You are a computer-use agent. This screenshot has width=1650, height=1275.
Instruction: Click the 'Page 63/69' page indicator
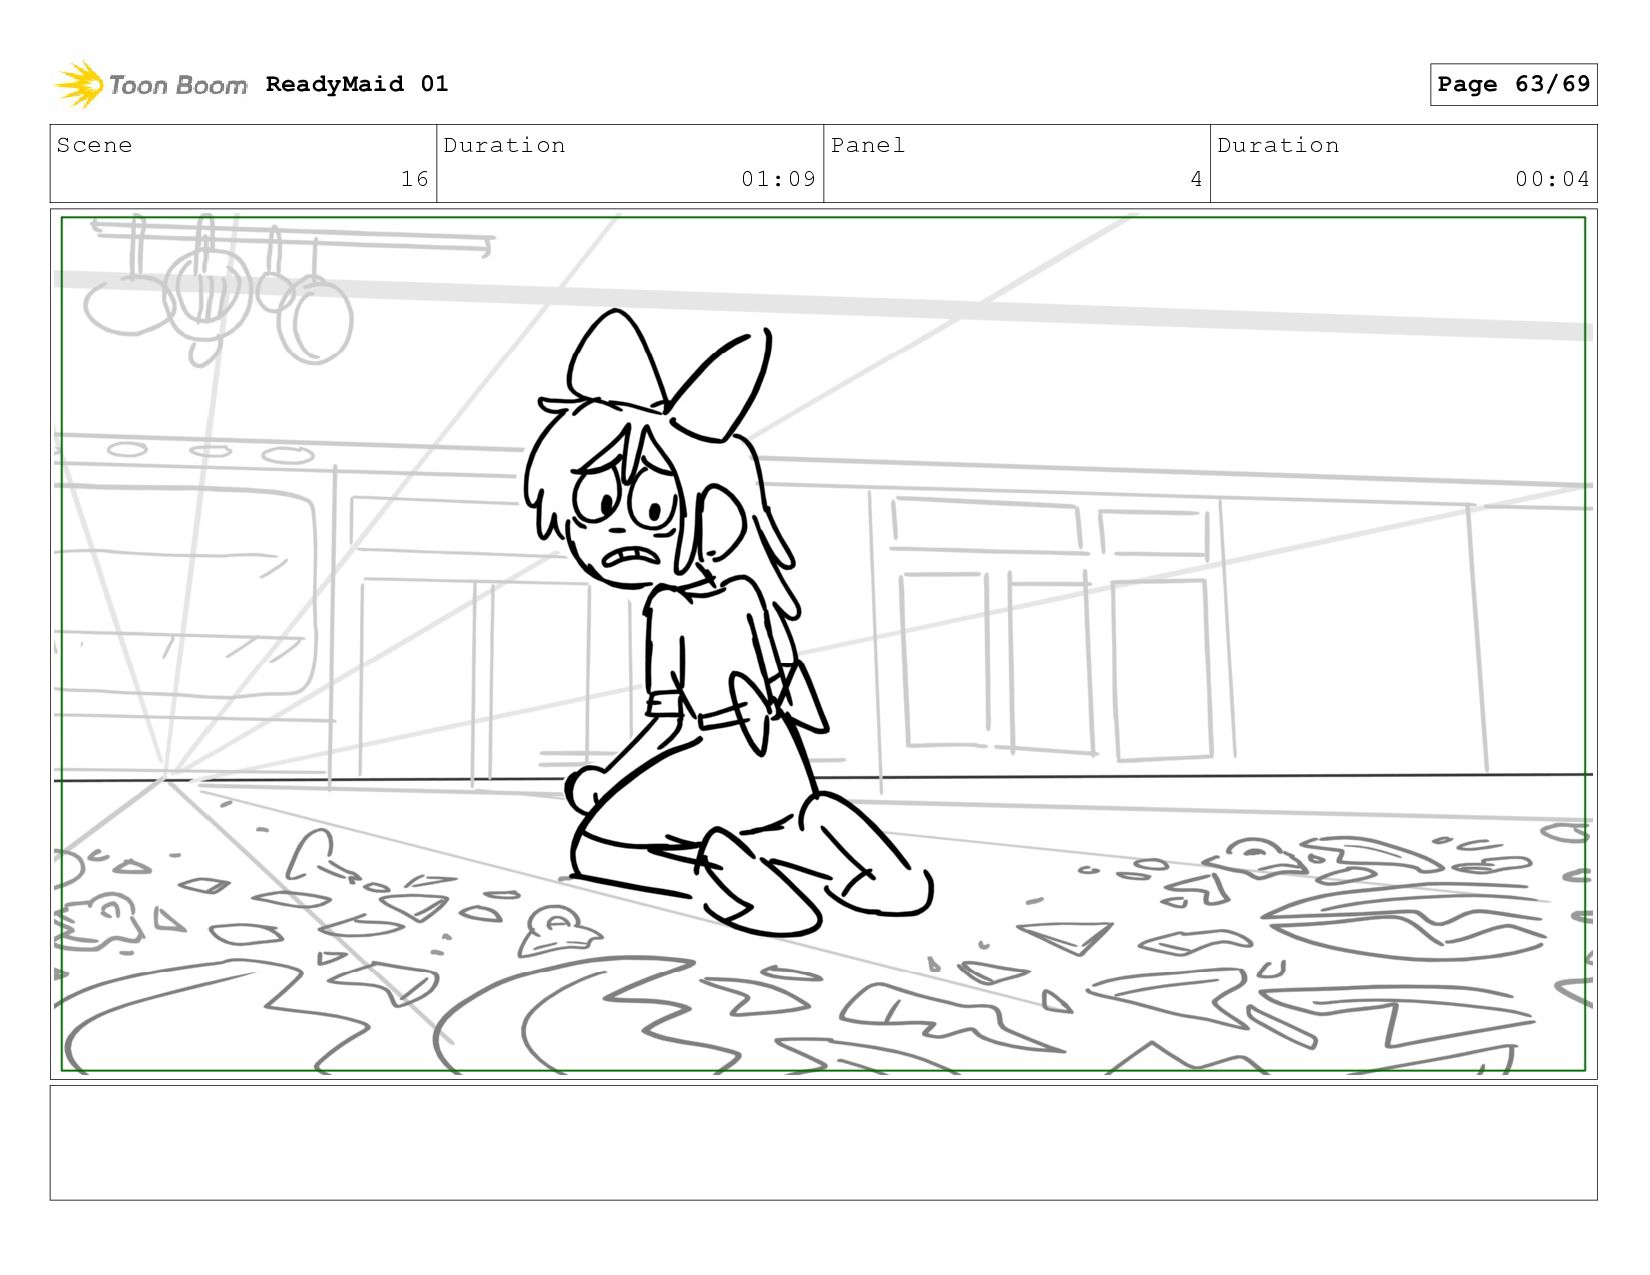point(1513,84)
